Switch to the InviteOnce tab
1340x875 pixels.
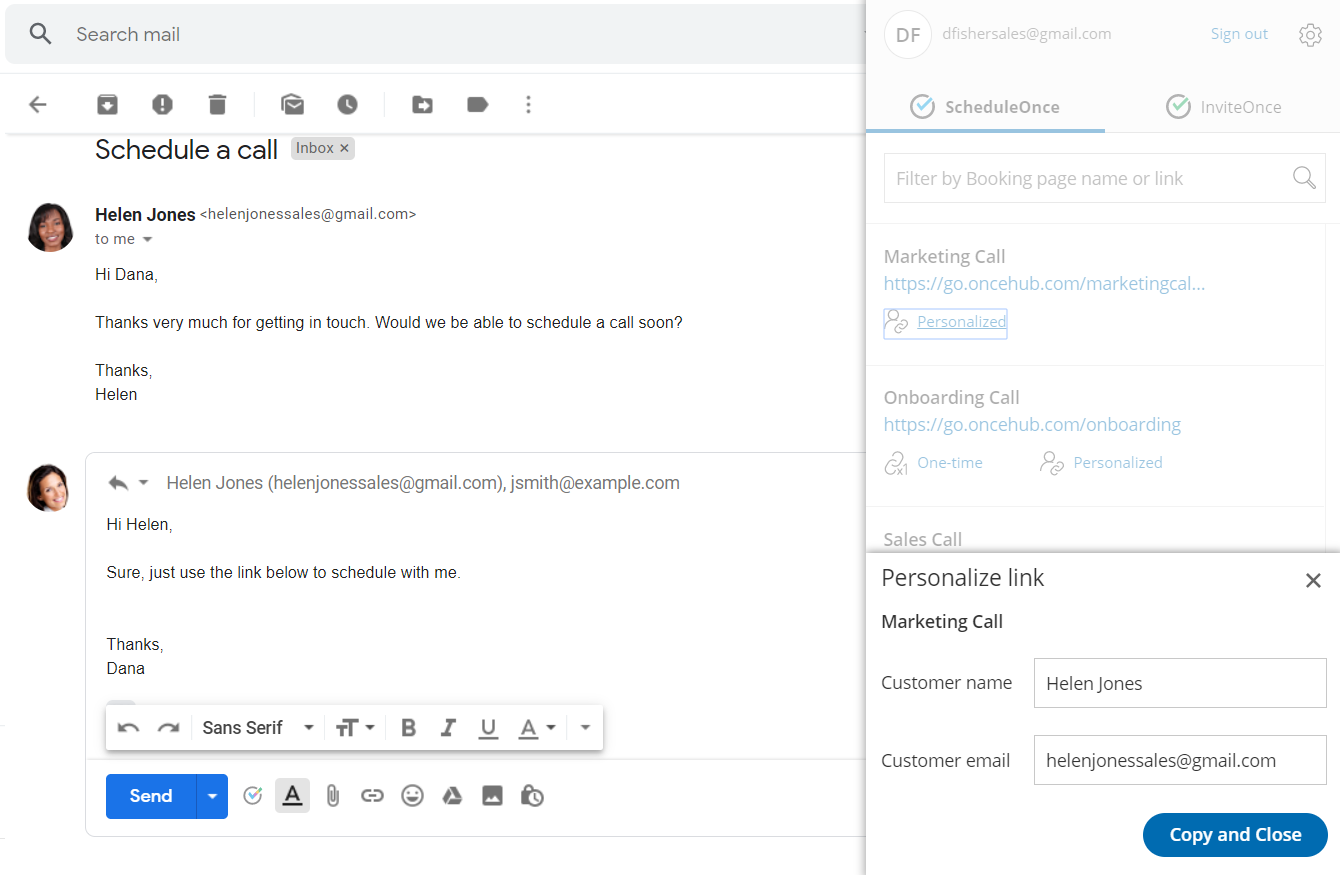click(1223, 107)
